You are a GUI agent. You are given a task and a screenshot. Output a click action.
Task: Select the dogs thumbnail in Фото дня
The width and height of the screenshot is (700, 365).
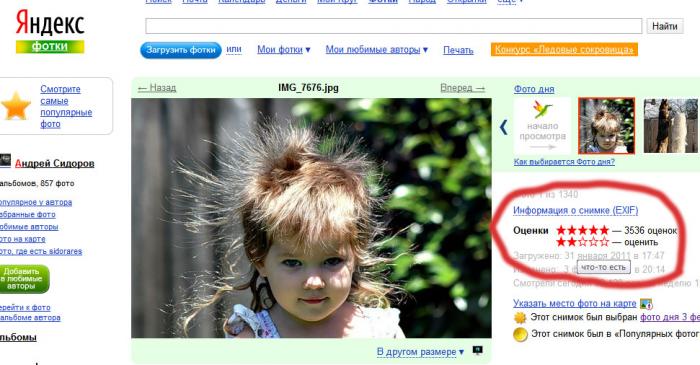pyautogui.click(x=670, y=125)
